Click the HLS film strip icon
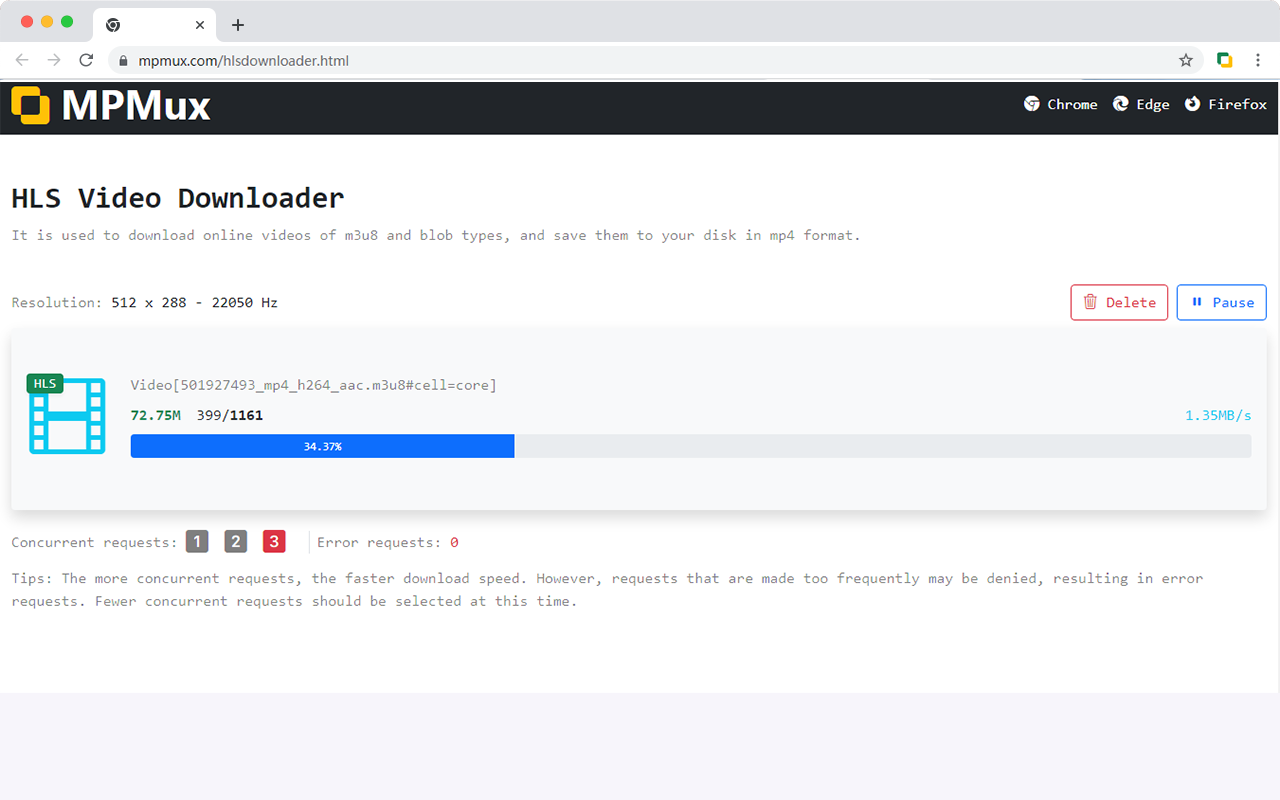The width and height of the screenshot is (1280, 800). point(67,415)
